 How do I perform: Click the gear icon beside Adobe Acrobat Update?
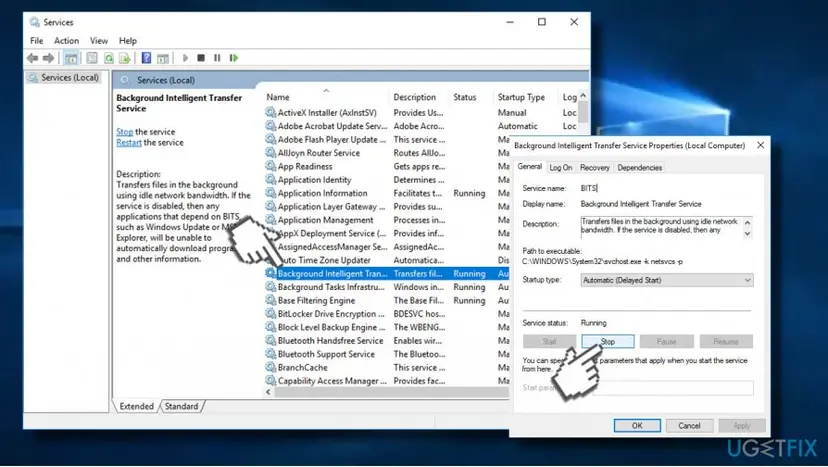270,126
